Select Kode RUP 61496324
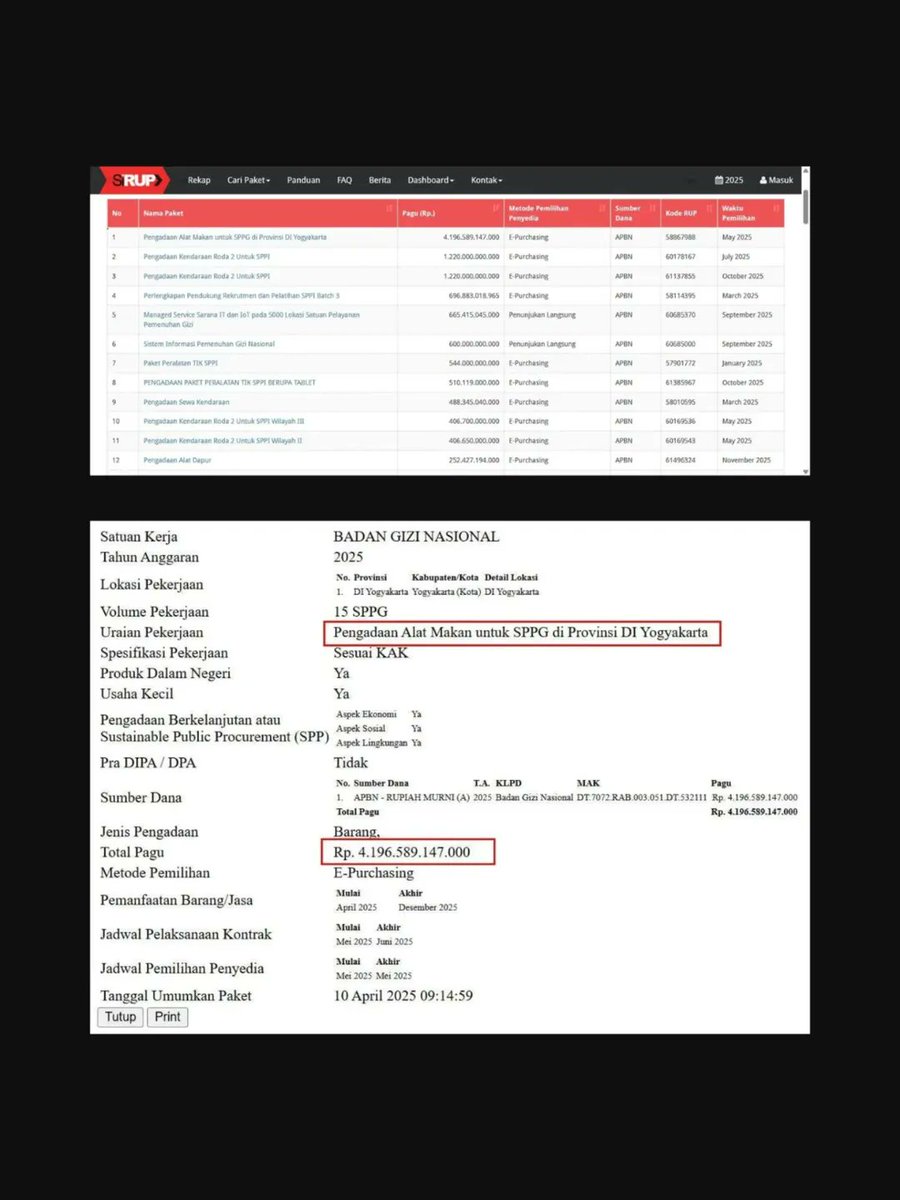 [x=679, y=460]
